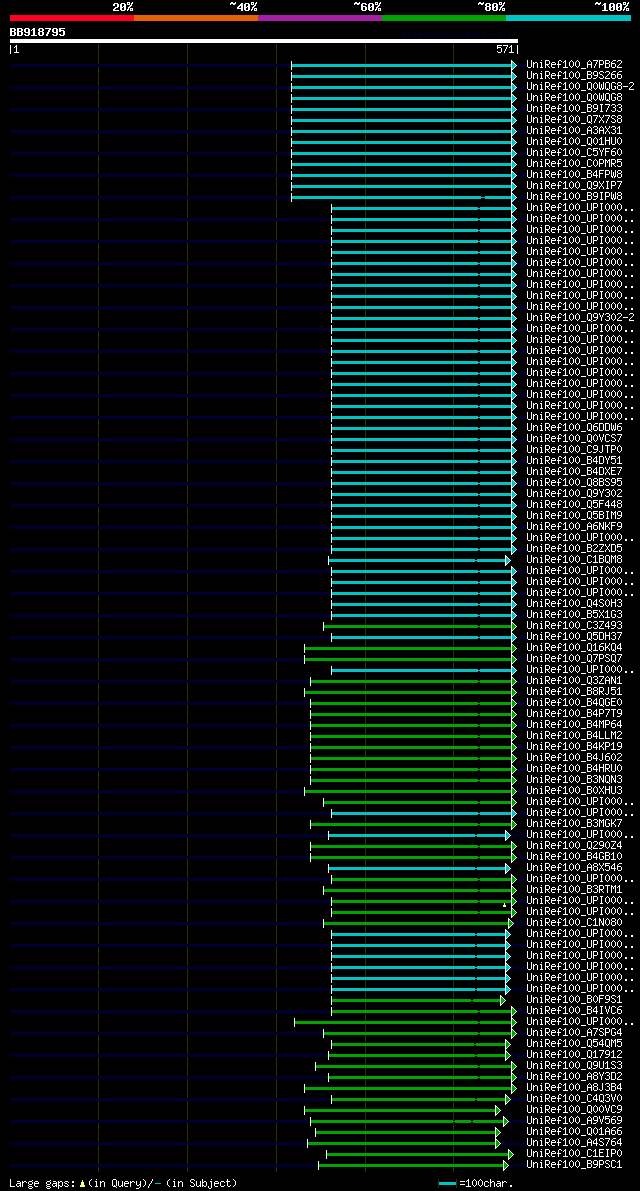Click UniRef100_B3RTM1 hit label

coord(574,889)
